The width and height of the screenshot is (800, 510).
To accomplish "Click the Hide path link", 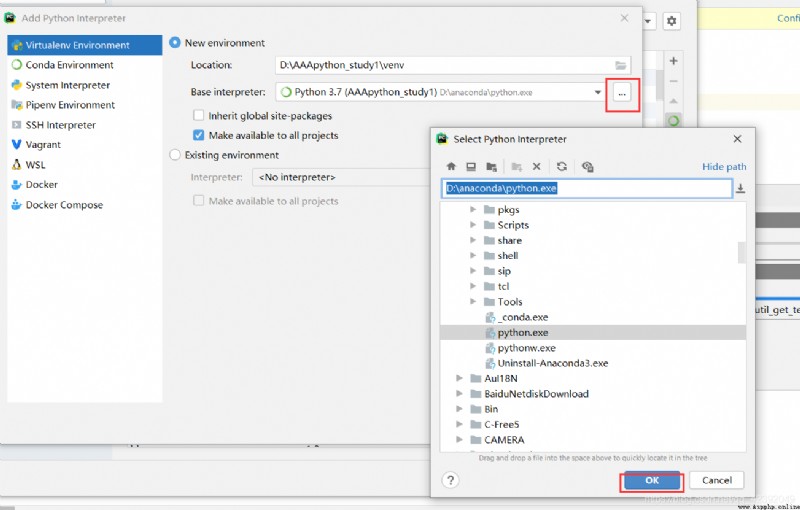I will click(724, 167).
